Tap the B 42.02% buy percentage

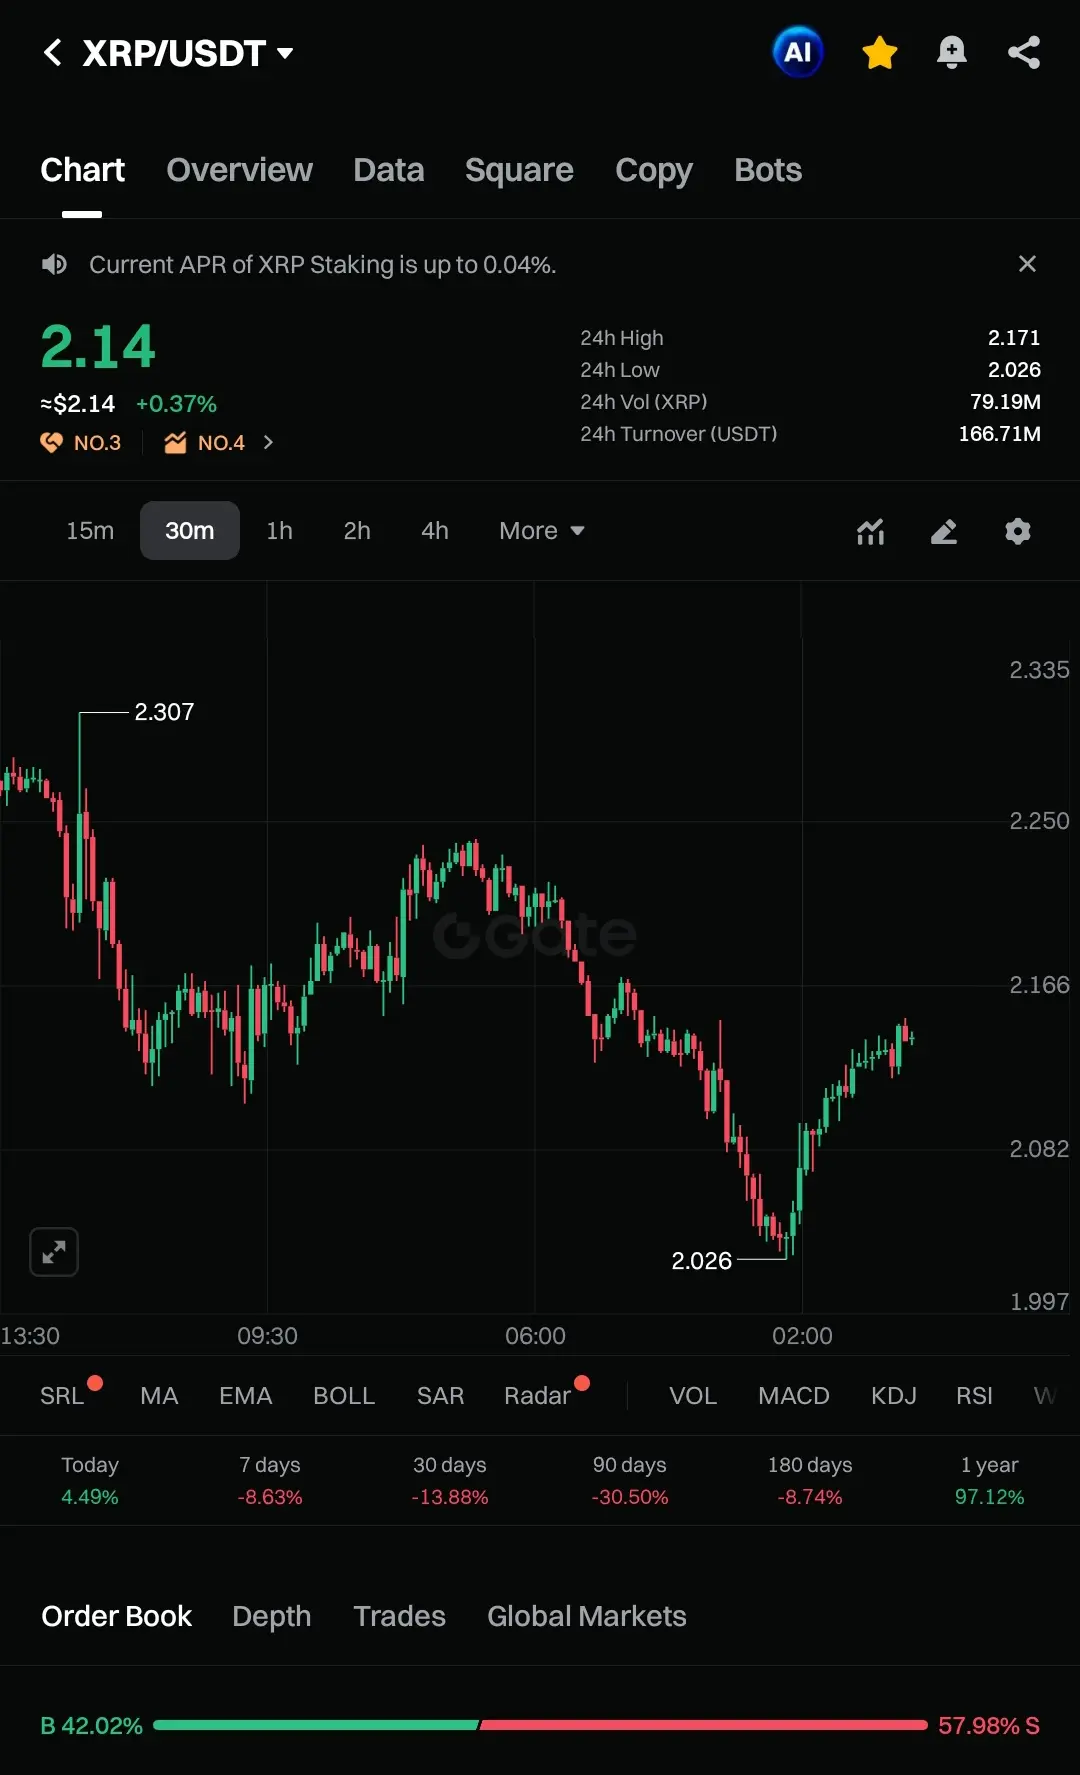(91, 1726)
